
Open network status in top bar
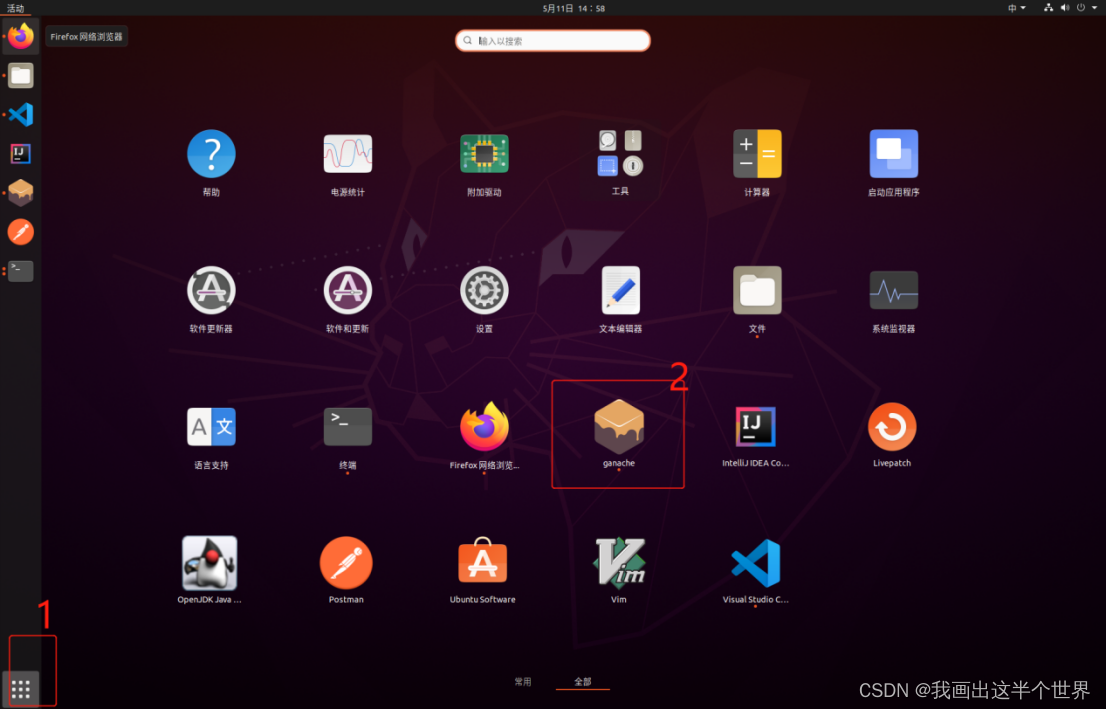1048,8
